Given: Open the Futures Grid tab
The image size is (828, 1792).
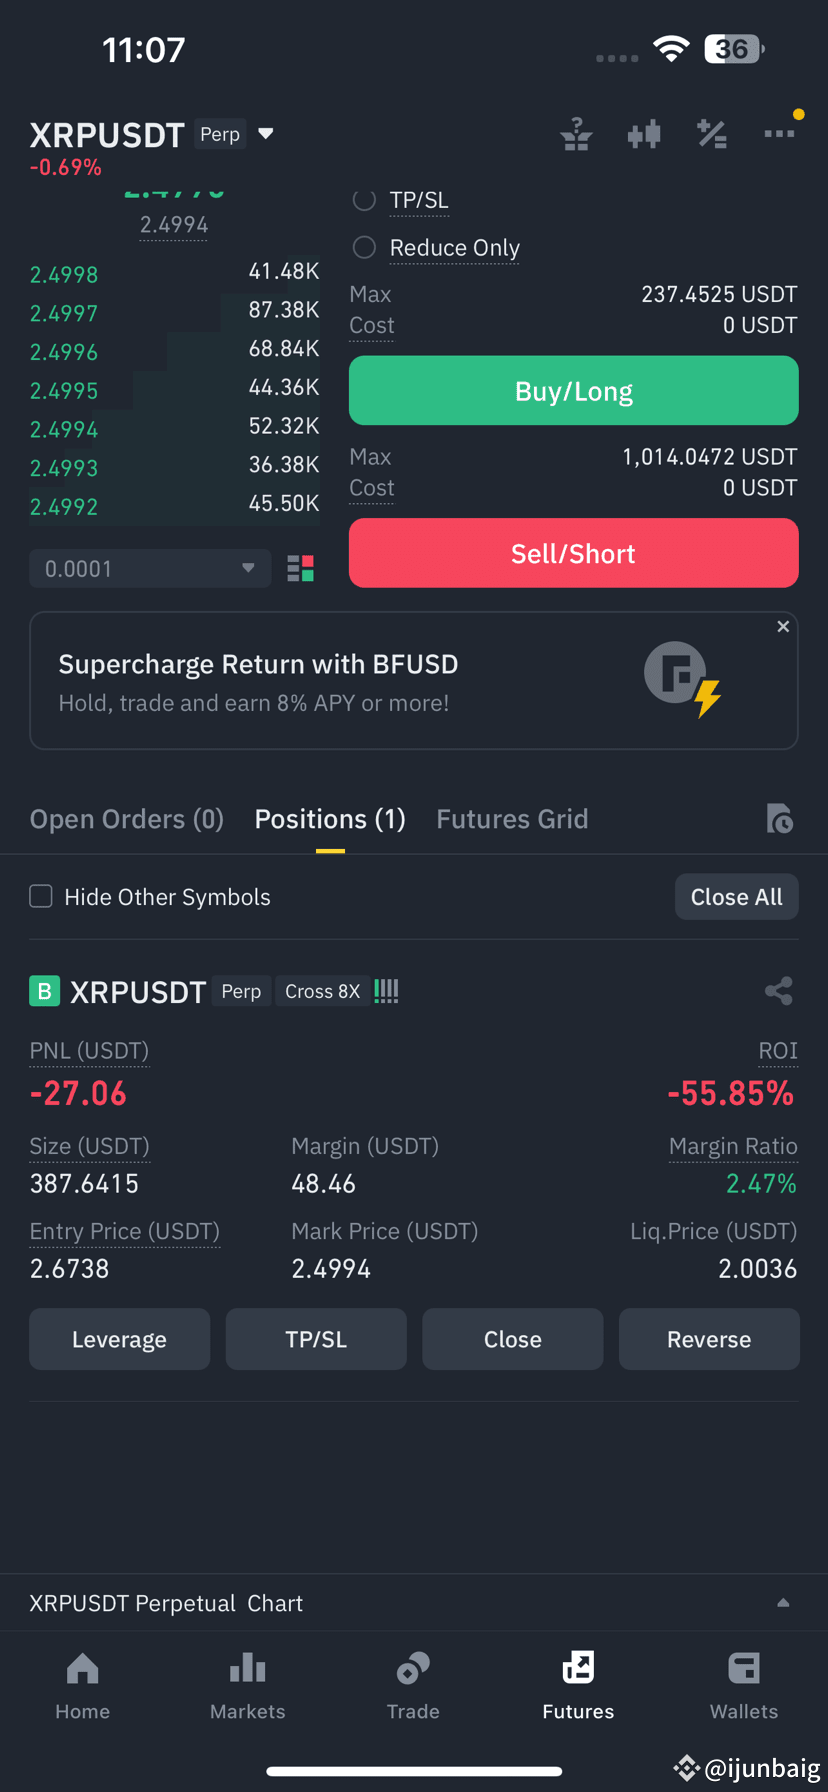Looking at the screenshot, I should pyautogui.click(x=512, y=818).
